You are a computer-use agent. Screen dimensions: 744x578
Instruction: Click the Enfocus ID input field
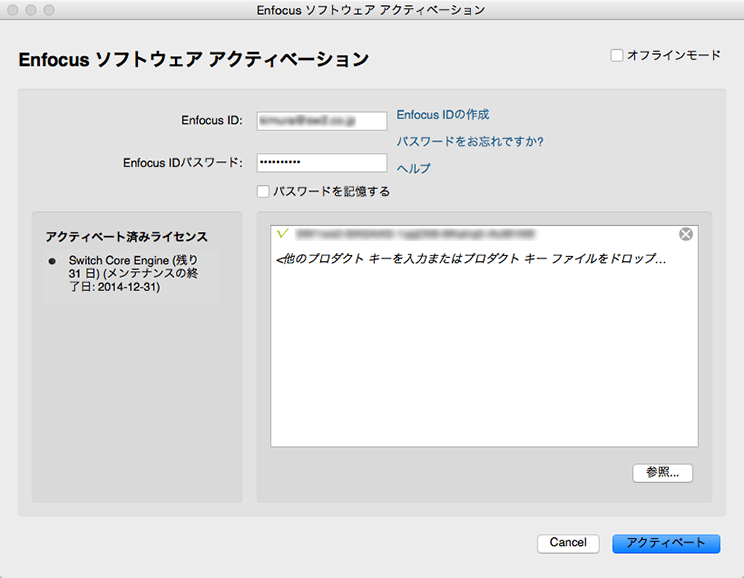(x=322, y=121)
